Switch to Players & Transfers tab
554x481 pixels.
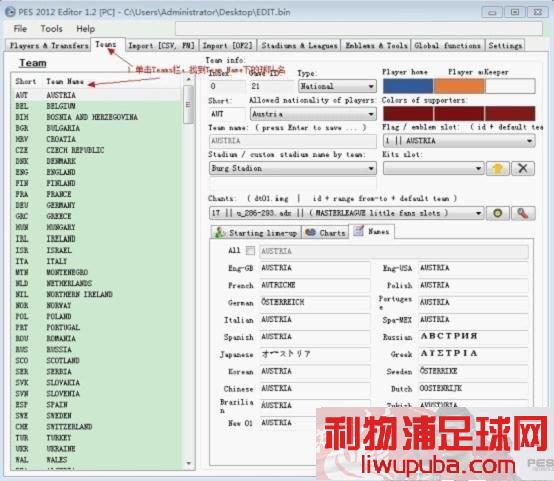tap(48, 45)
